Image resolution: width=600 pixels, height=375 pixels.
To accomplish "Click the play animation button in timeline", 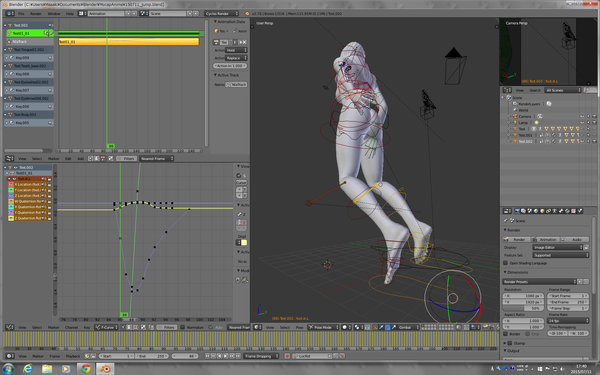I will pos(226,356).
